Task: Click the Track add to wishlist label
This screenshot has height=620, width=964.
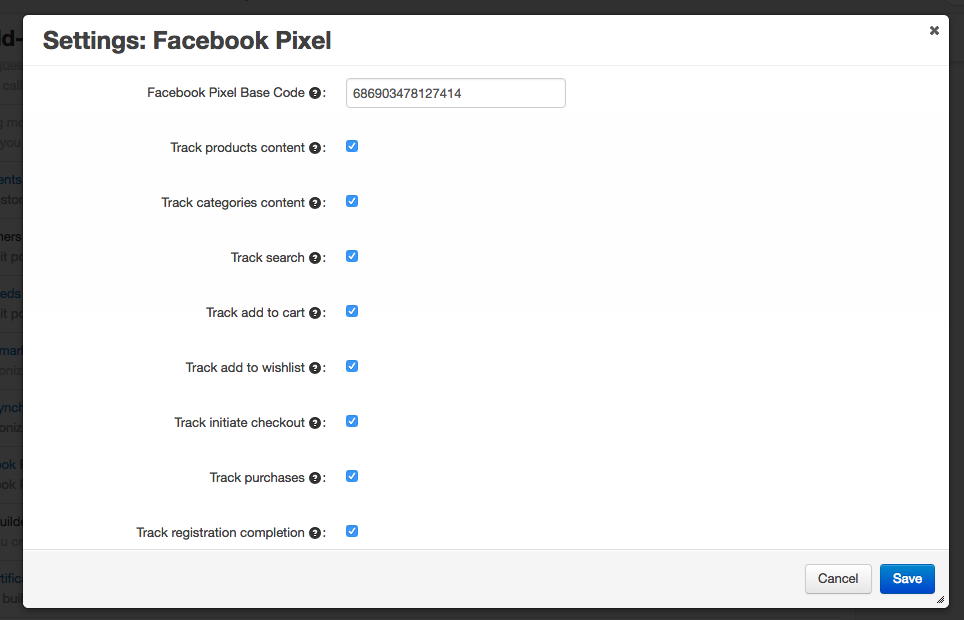Action: 245,368
